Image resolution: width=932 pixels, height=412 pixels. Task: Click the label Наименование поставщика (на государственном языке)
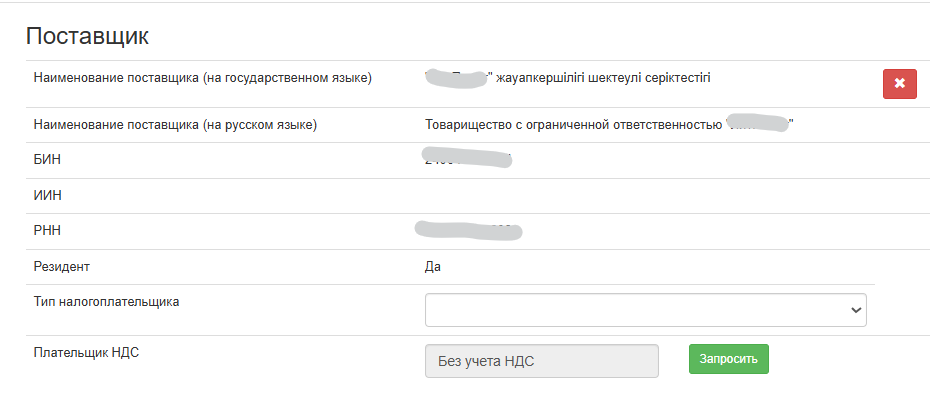[x=203, y=78]
